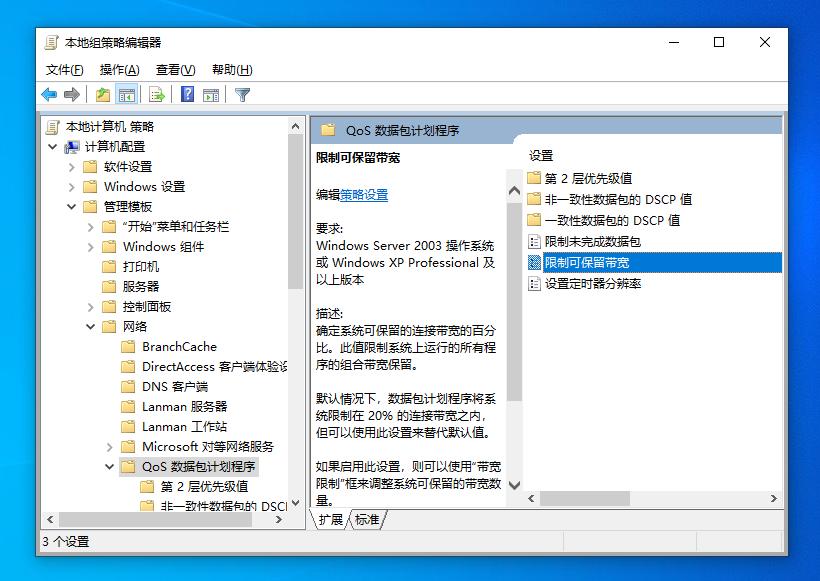This screenshot has width=820, height=581.
Task: Click the export list toolbar icon
Action: [157, 94]
